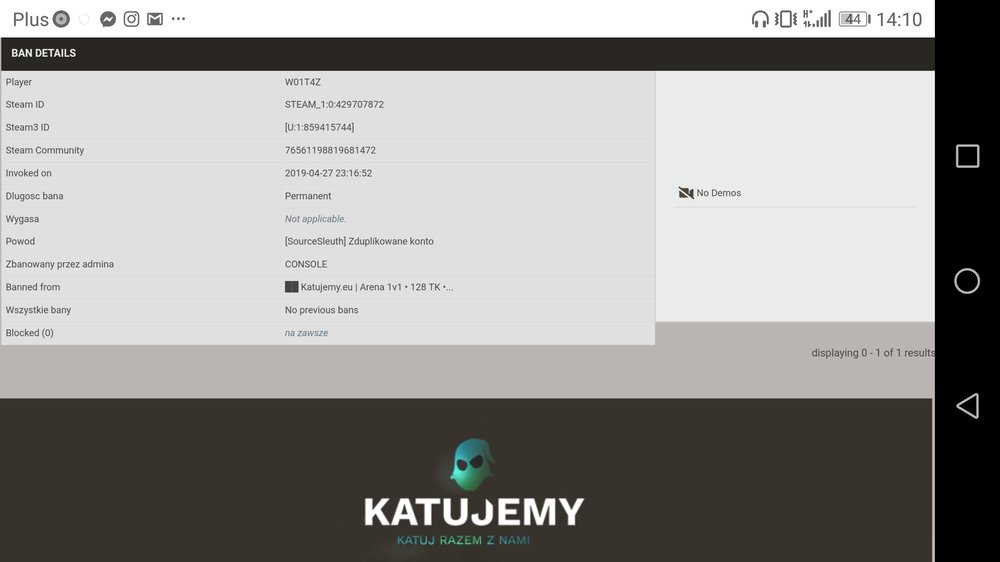Tap the Android recent apps square button

pyautogui.click(x=967, y=156)
